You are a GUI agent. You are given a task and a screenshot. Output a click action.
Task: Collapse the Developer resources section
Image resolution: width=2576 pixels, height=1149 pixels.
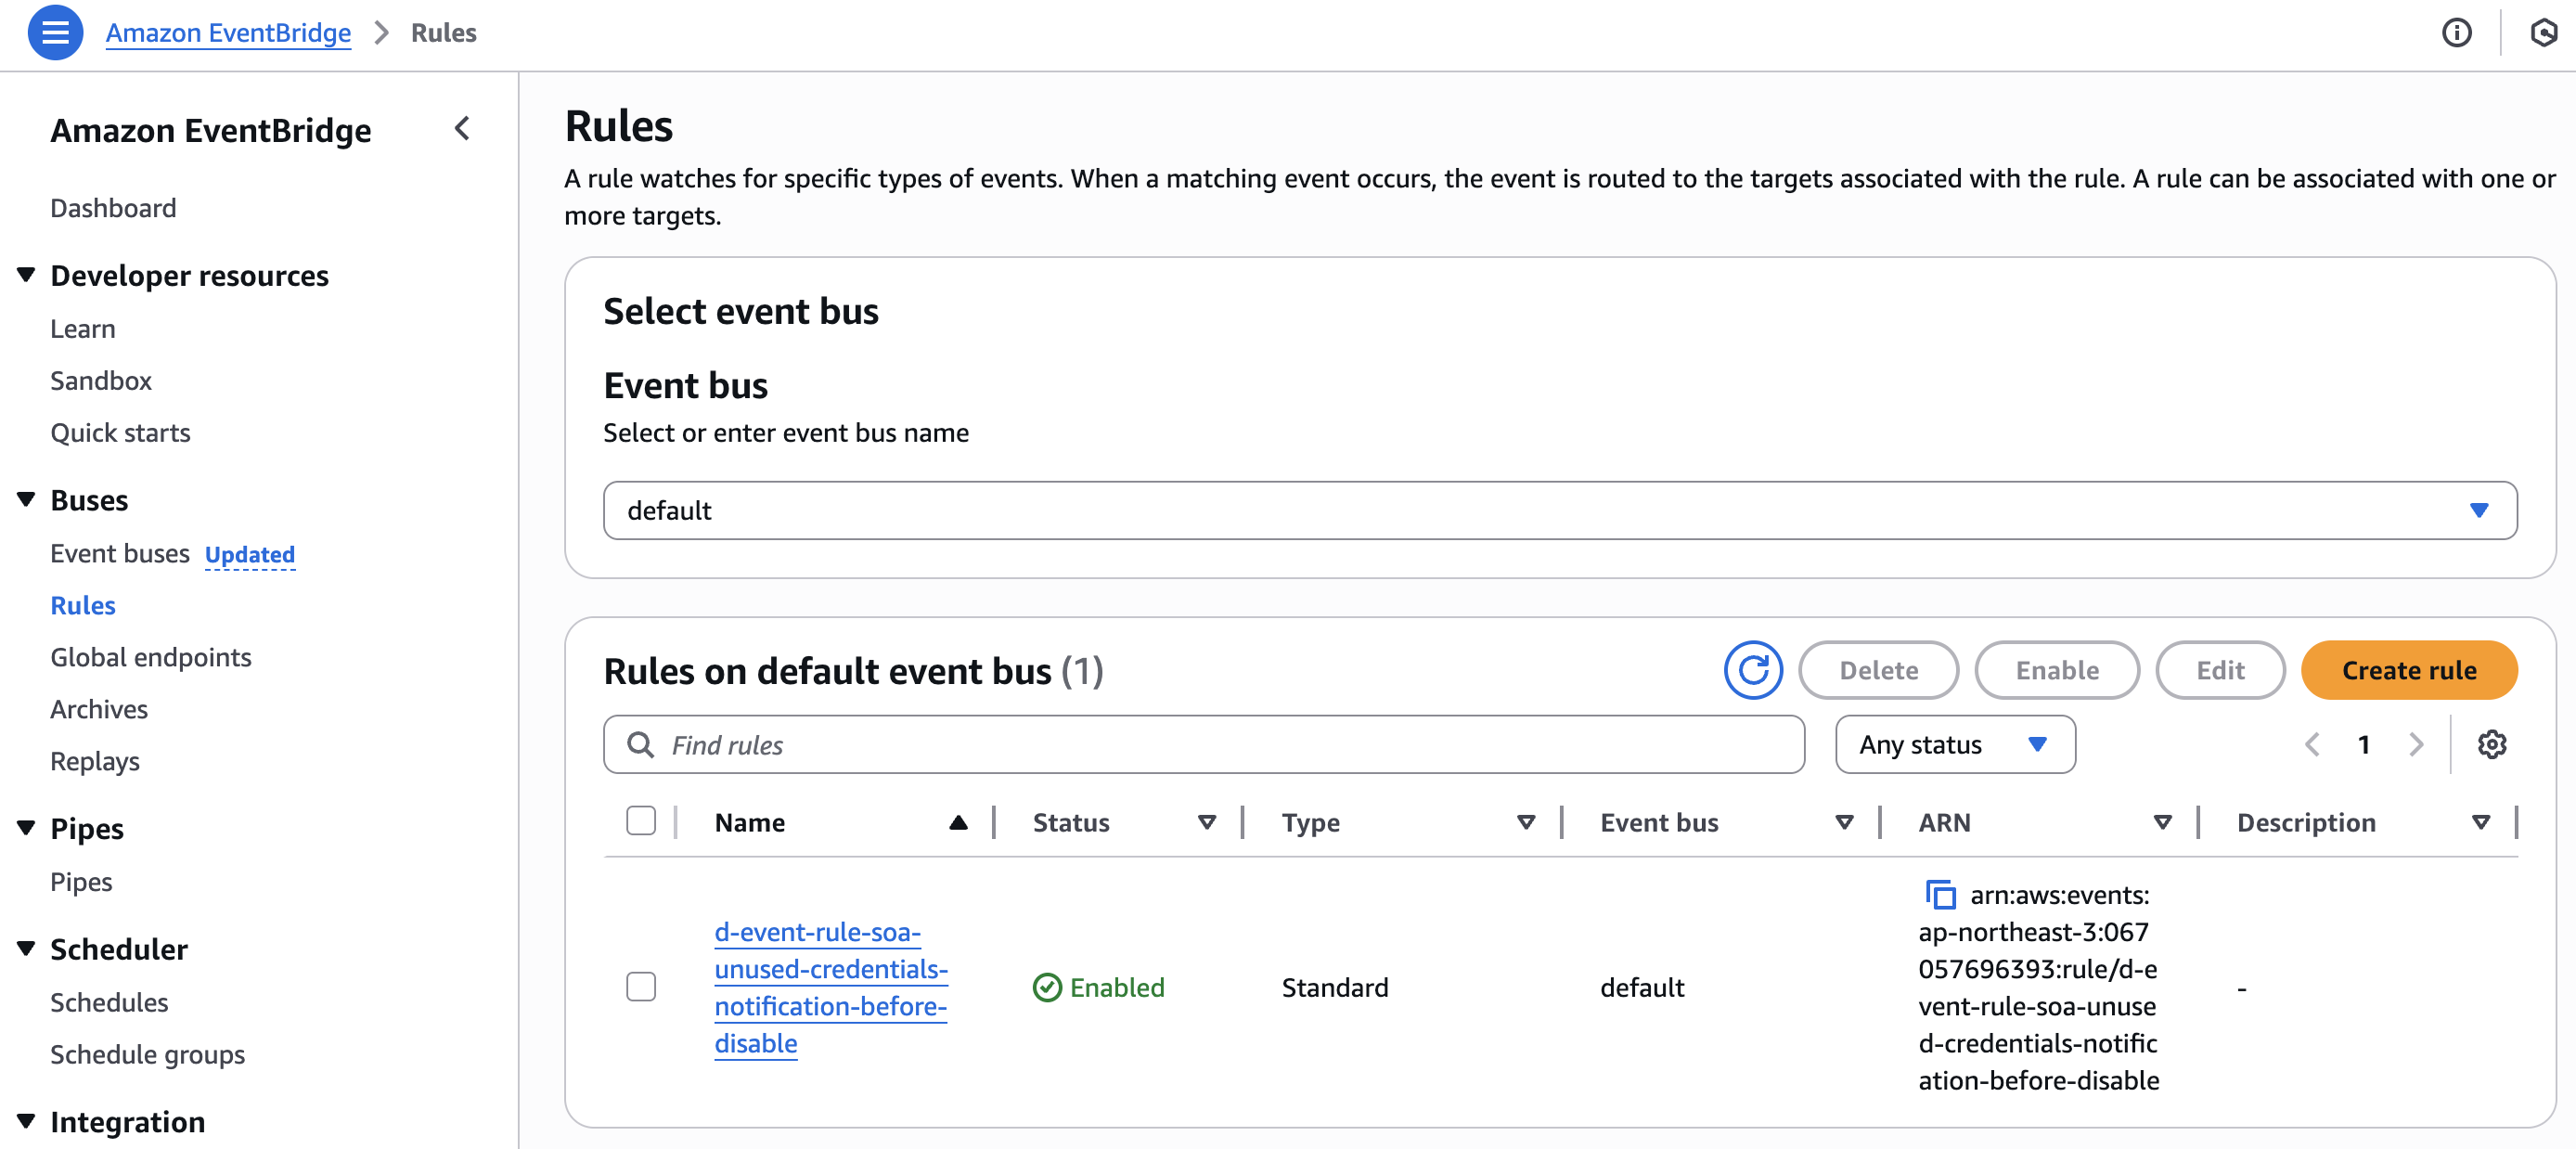click(x=27, y=275)
